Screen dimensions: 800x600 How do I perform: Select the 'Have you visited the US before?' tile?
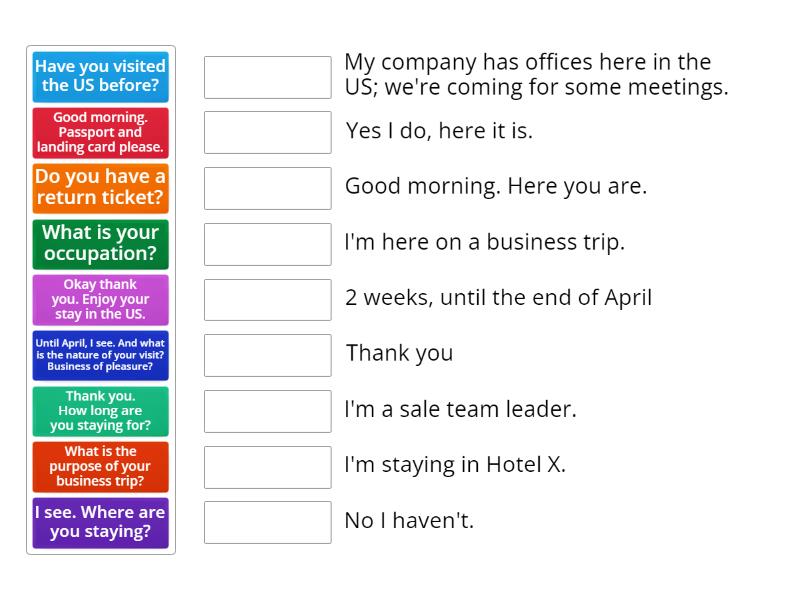pyautogui.click(x=100, y=76)
